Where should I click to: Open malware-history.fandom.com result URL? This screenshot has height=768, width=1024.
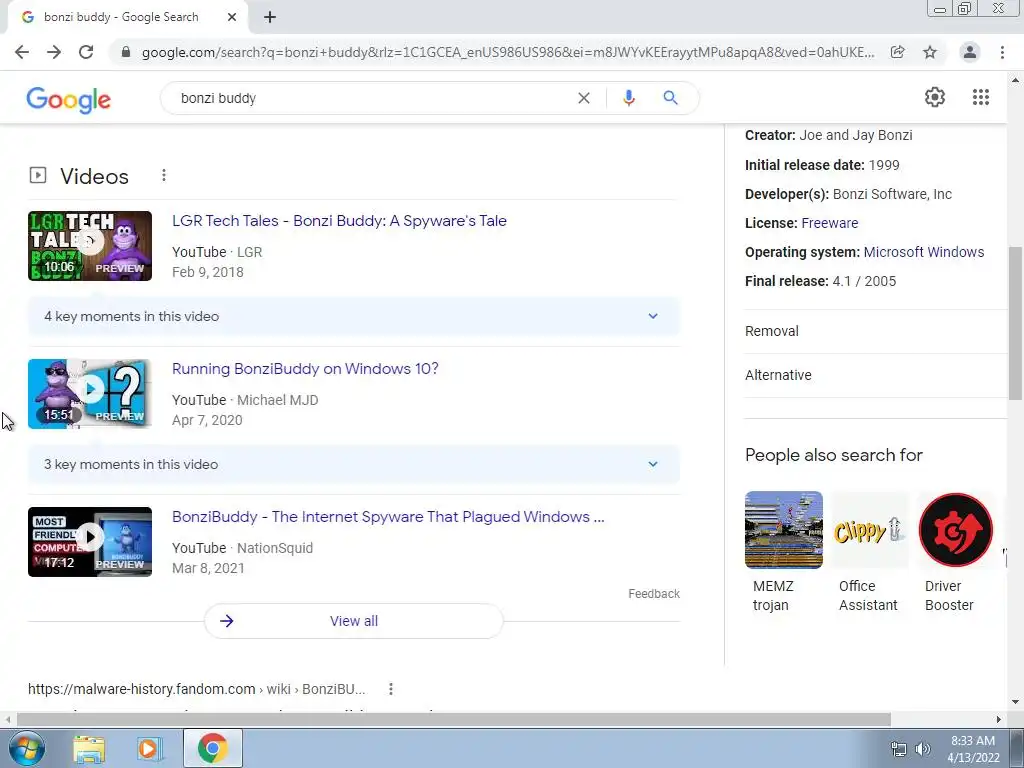[197, 689]
